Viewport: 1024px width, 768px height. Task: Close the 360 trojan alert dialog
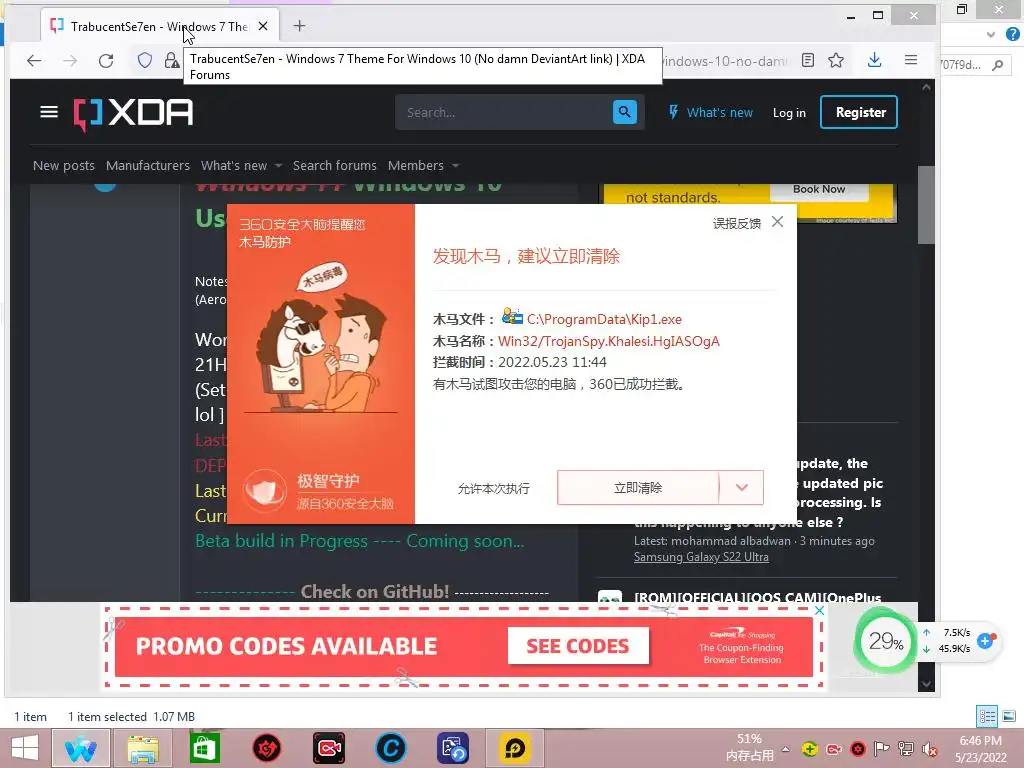(x=777, y=222)
